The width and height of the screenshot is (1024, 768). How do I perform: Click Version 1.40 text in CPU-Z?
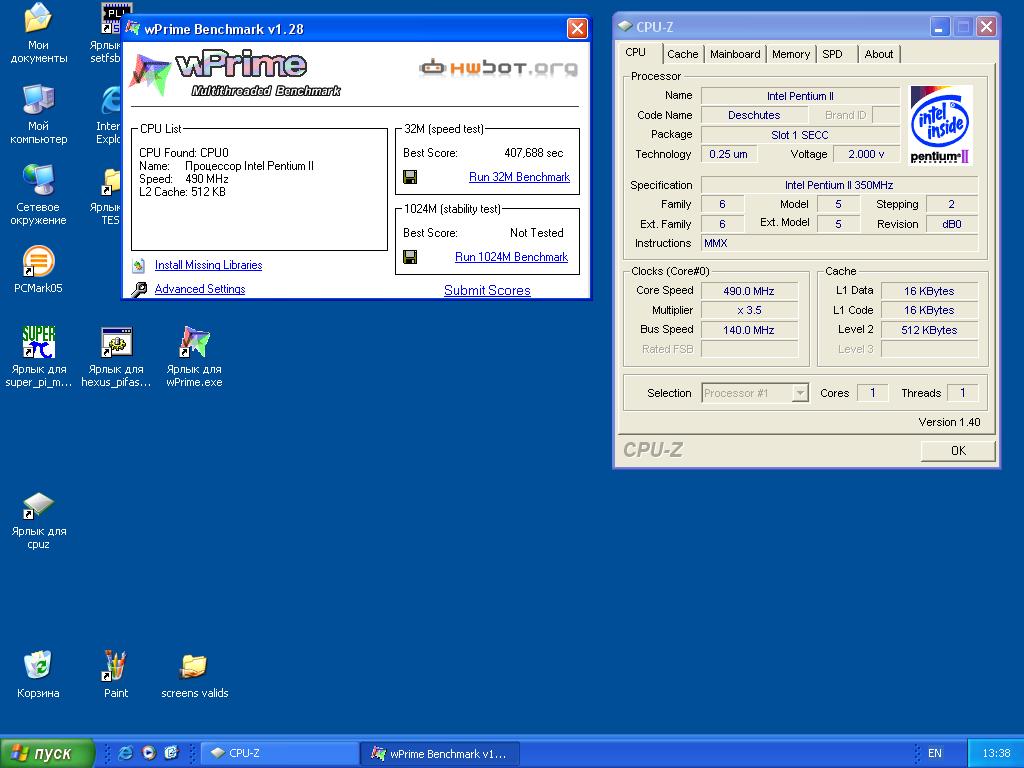[x=949, y=422]
